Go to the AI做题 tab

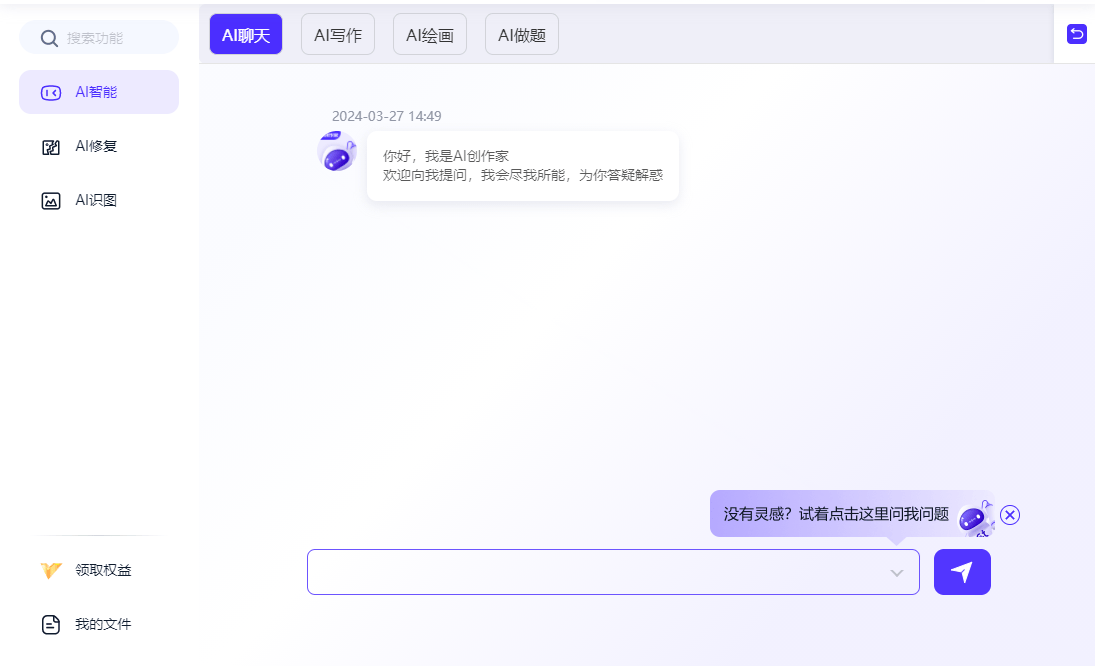(522, 35)
